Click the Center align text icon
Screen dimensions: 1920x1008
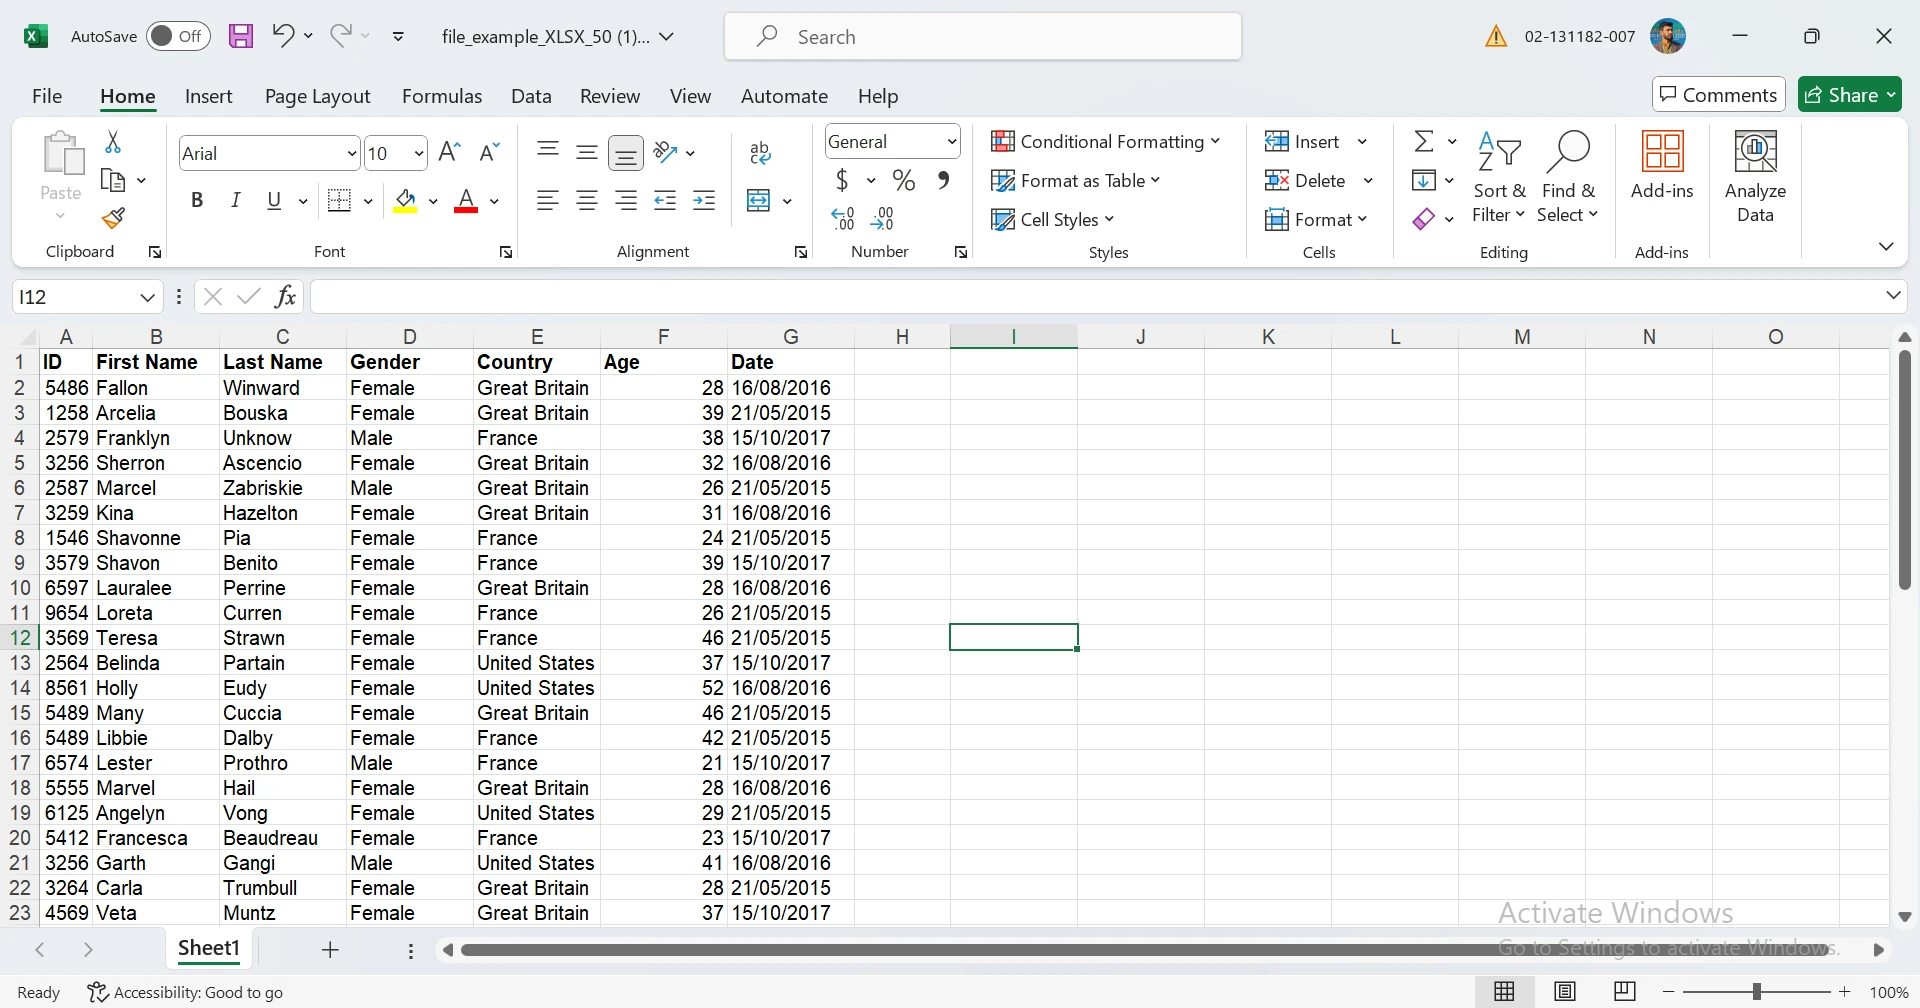pos(587,201)
